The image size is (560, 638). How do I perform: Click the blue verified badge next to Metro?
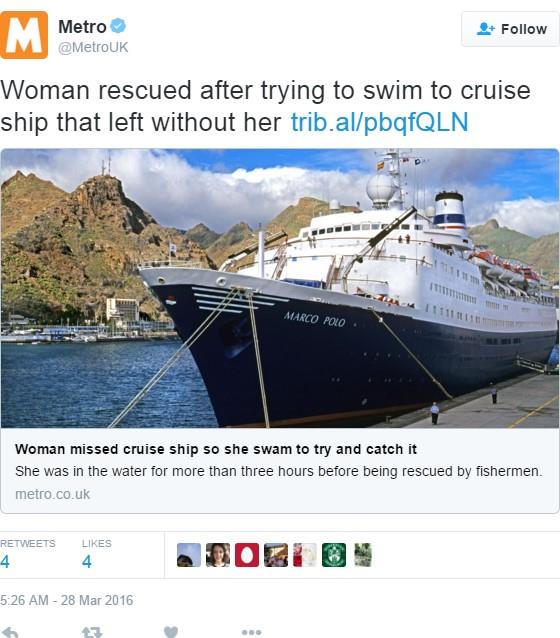point(118,26)
